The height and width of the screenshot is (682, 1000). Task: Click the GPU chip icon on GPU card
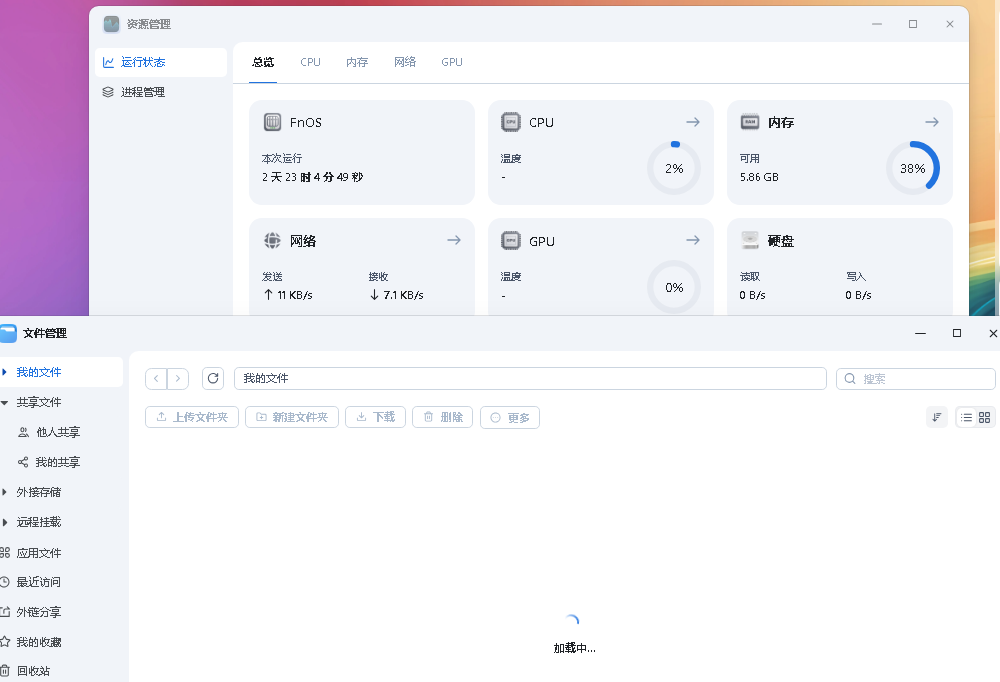point(511,241)
